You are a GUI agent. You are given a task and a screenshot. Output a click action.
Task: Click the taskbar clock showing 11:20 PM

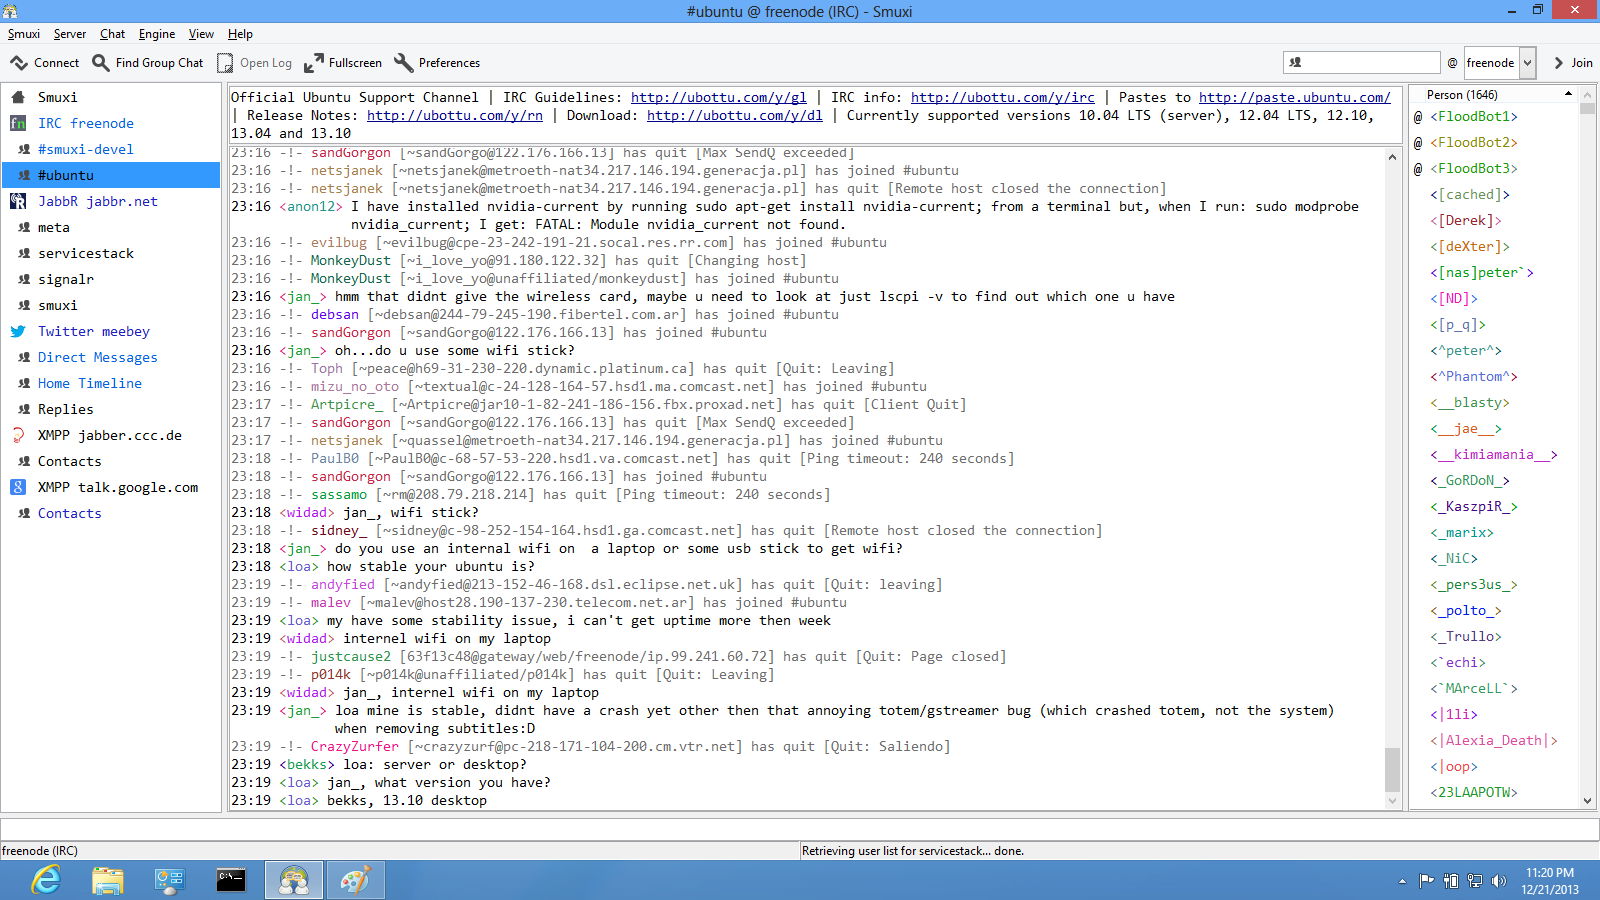pyautogui.click(x=1550, y=880)
